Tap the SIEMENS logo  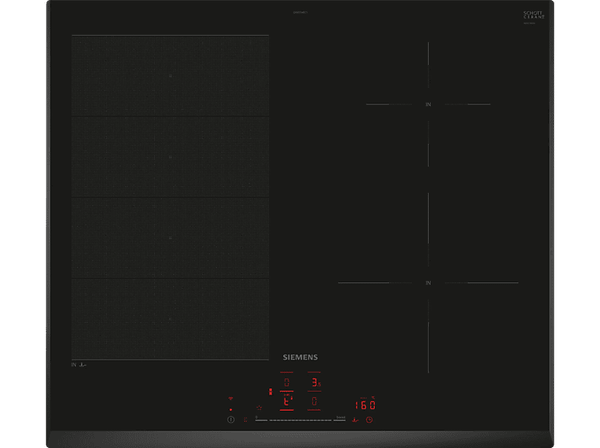point(300,357)
